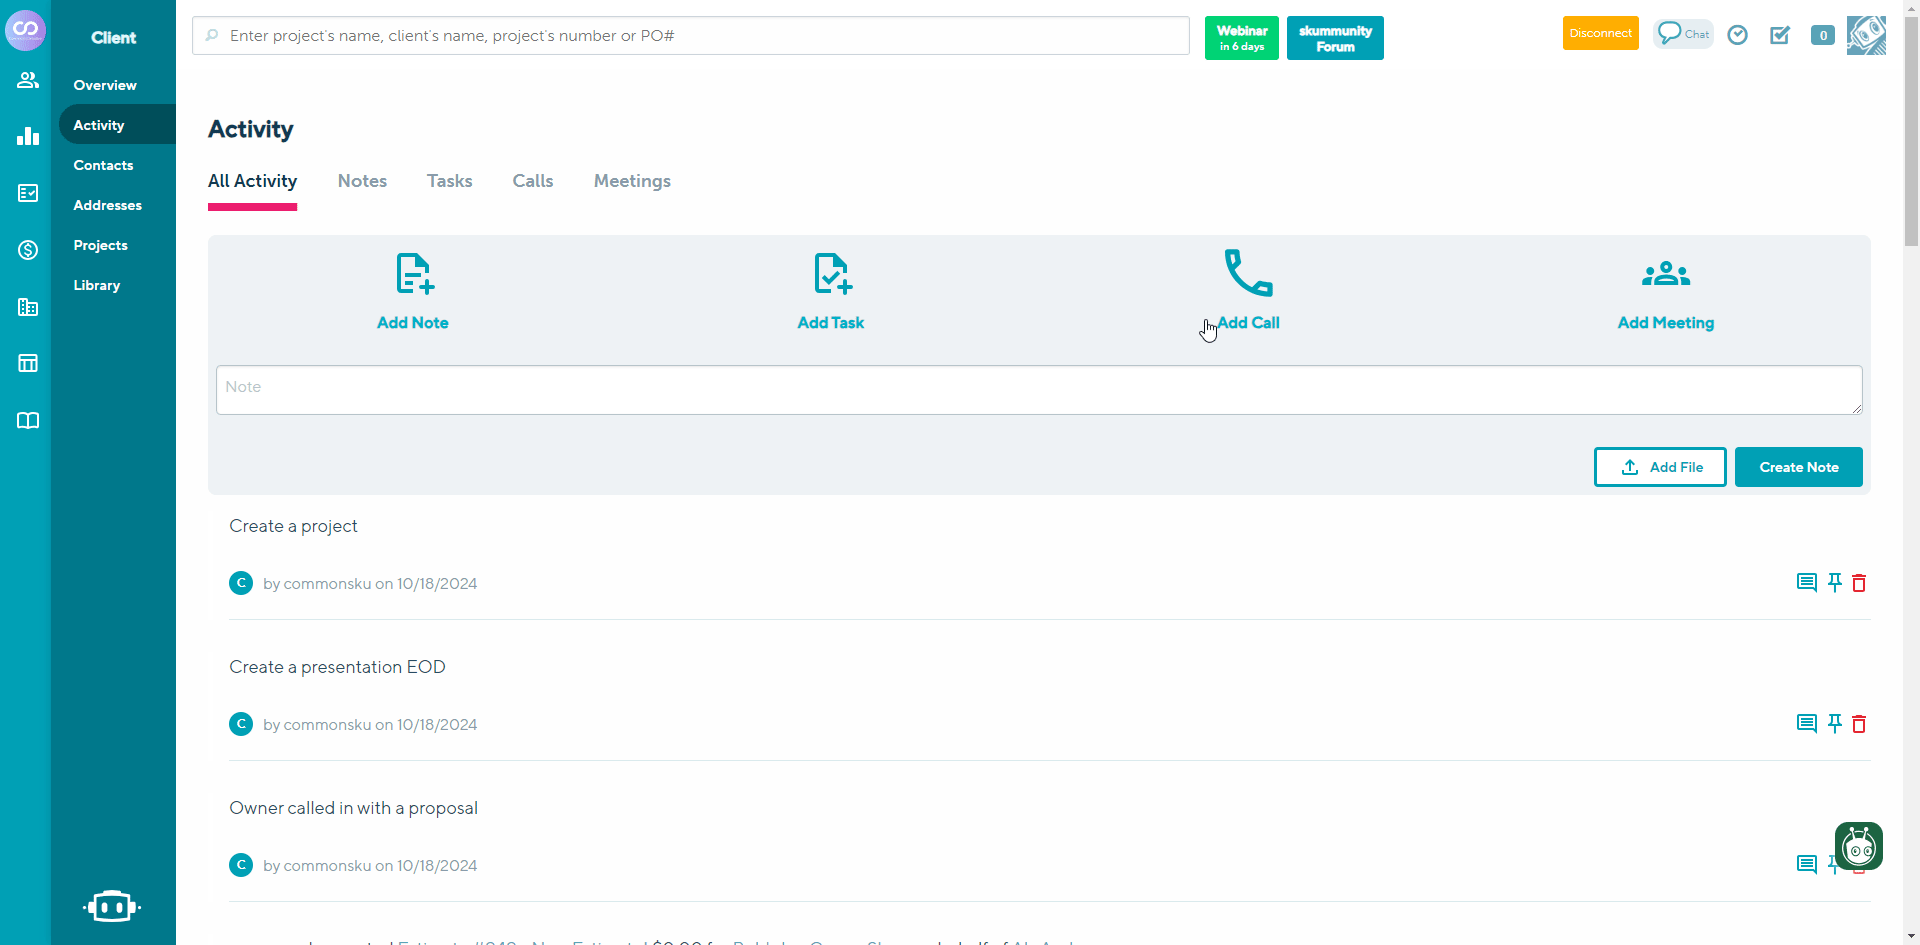Open the Notes tab
Image resolution: width=1920 pixels, height=945 pixels.
point(362,181)
